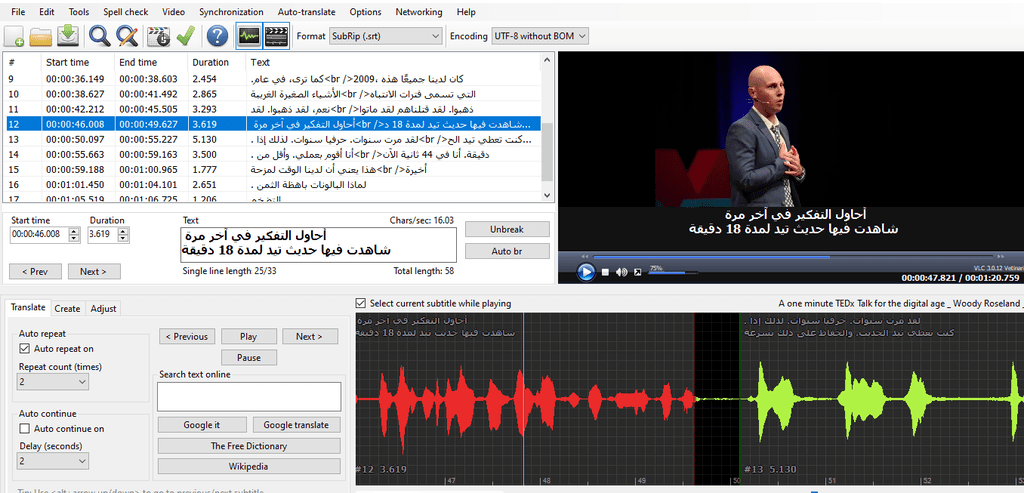The image size is (1024, 493).
Task: Enable Auto repeat on checkbox
Action: [25, 349]
